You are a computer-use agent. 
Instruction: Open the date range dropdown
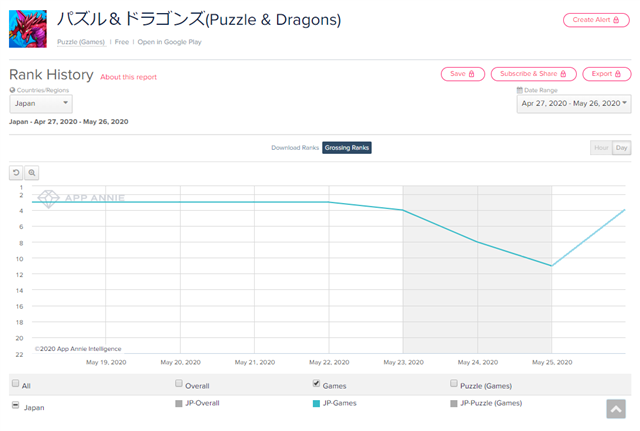(x=573, y=103)
